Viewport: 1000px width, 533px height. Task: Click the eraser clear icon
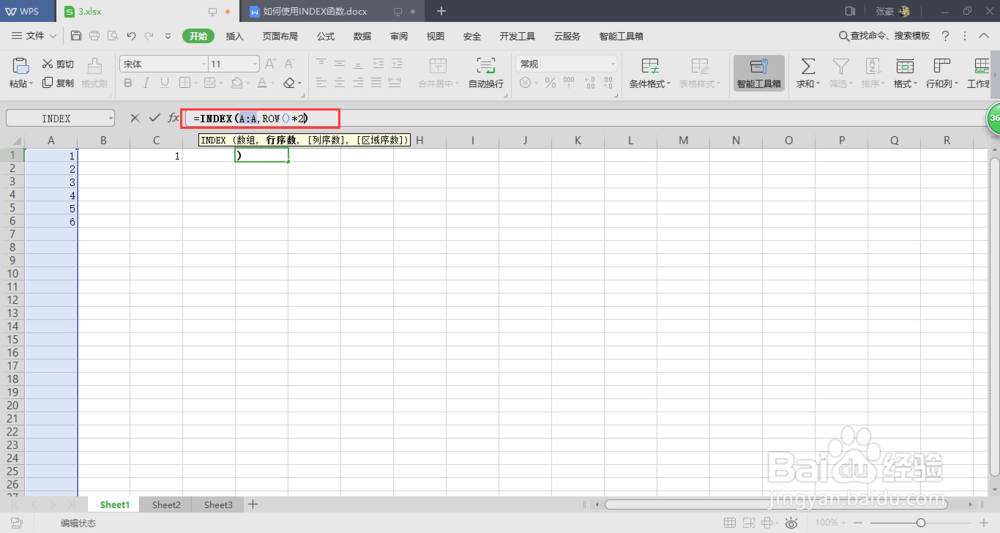(289, 83)
